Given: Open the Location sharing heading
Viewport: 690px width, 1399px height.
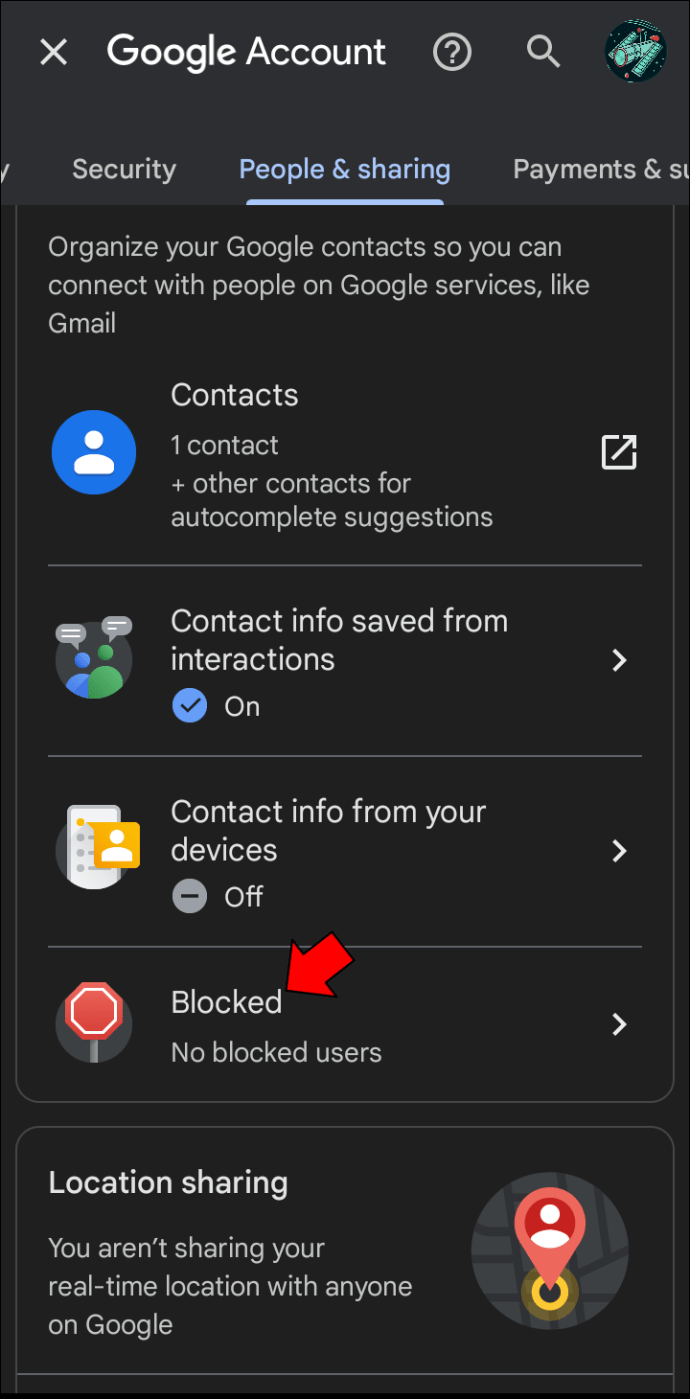Looking at the screenshot, I should tap(168, 1183).
